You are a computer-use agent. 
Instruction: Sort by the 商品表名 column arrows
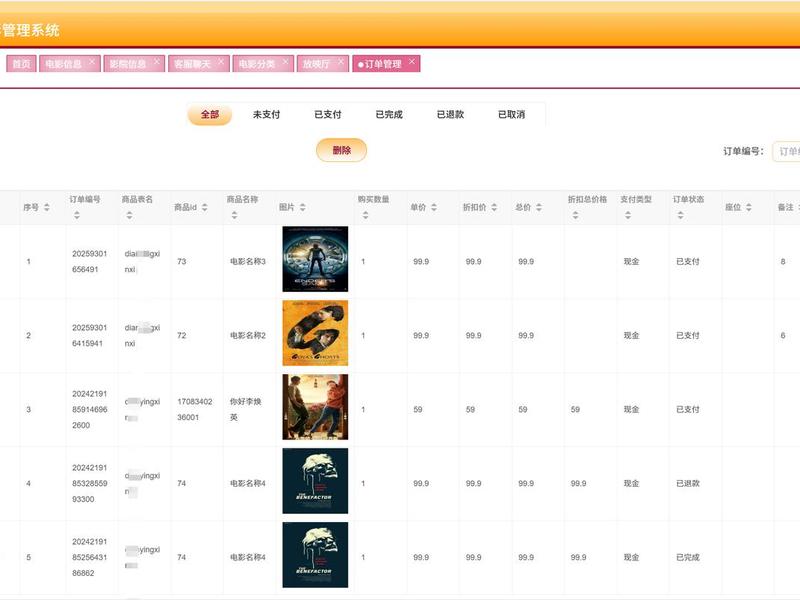click(129, 215)
